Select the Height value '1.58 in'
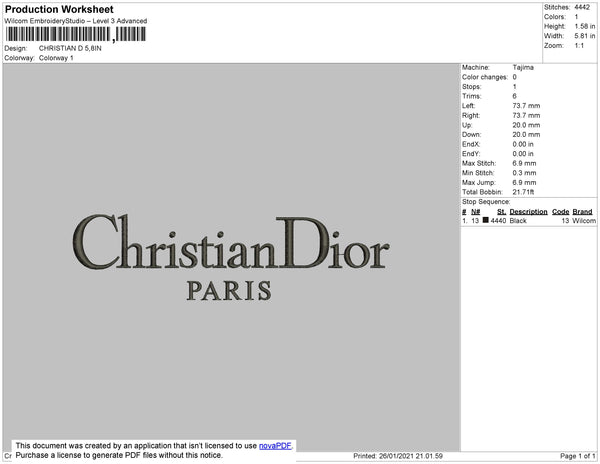This screenshot has width=600, height=464. pos(584,26)
